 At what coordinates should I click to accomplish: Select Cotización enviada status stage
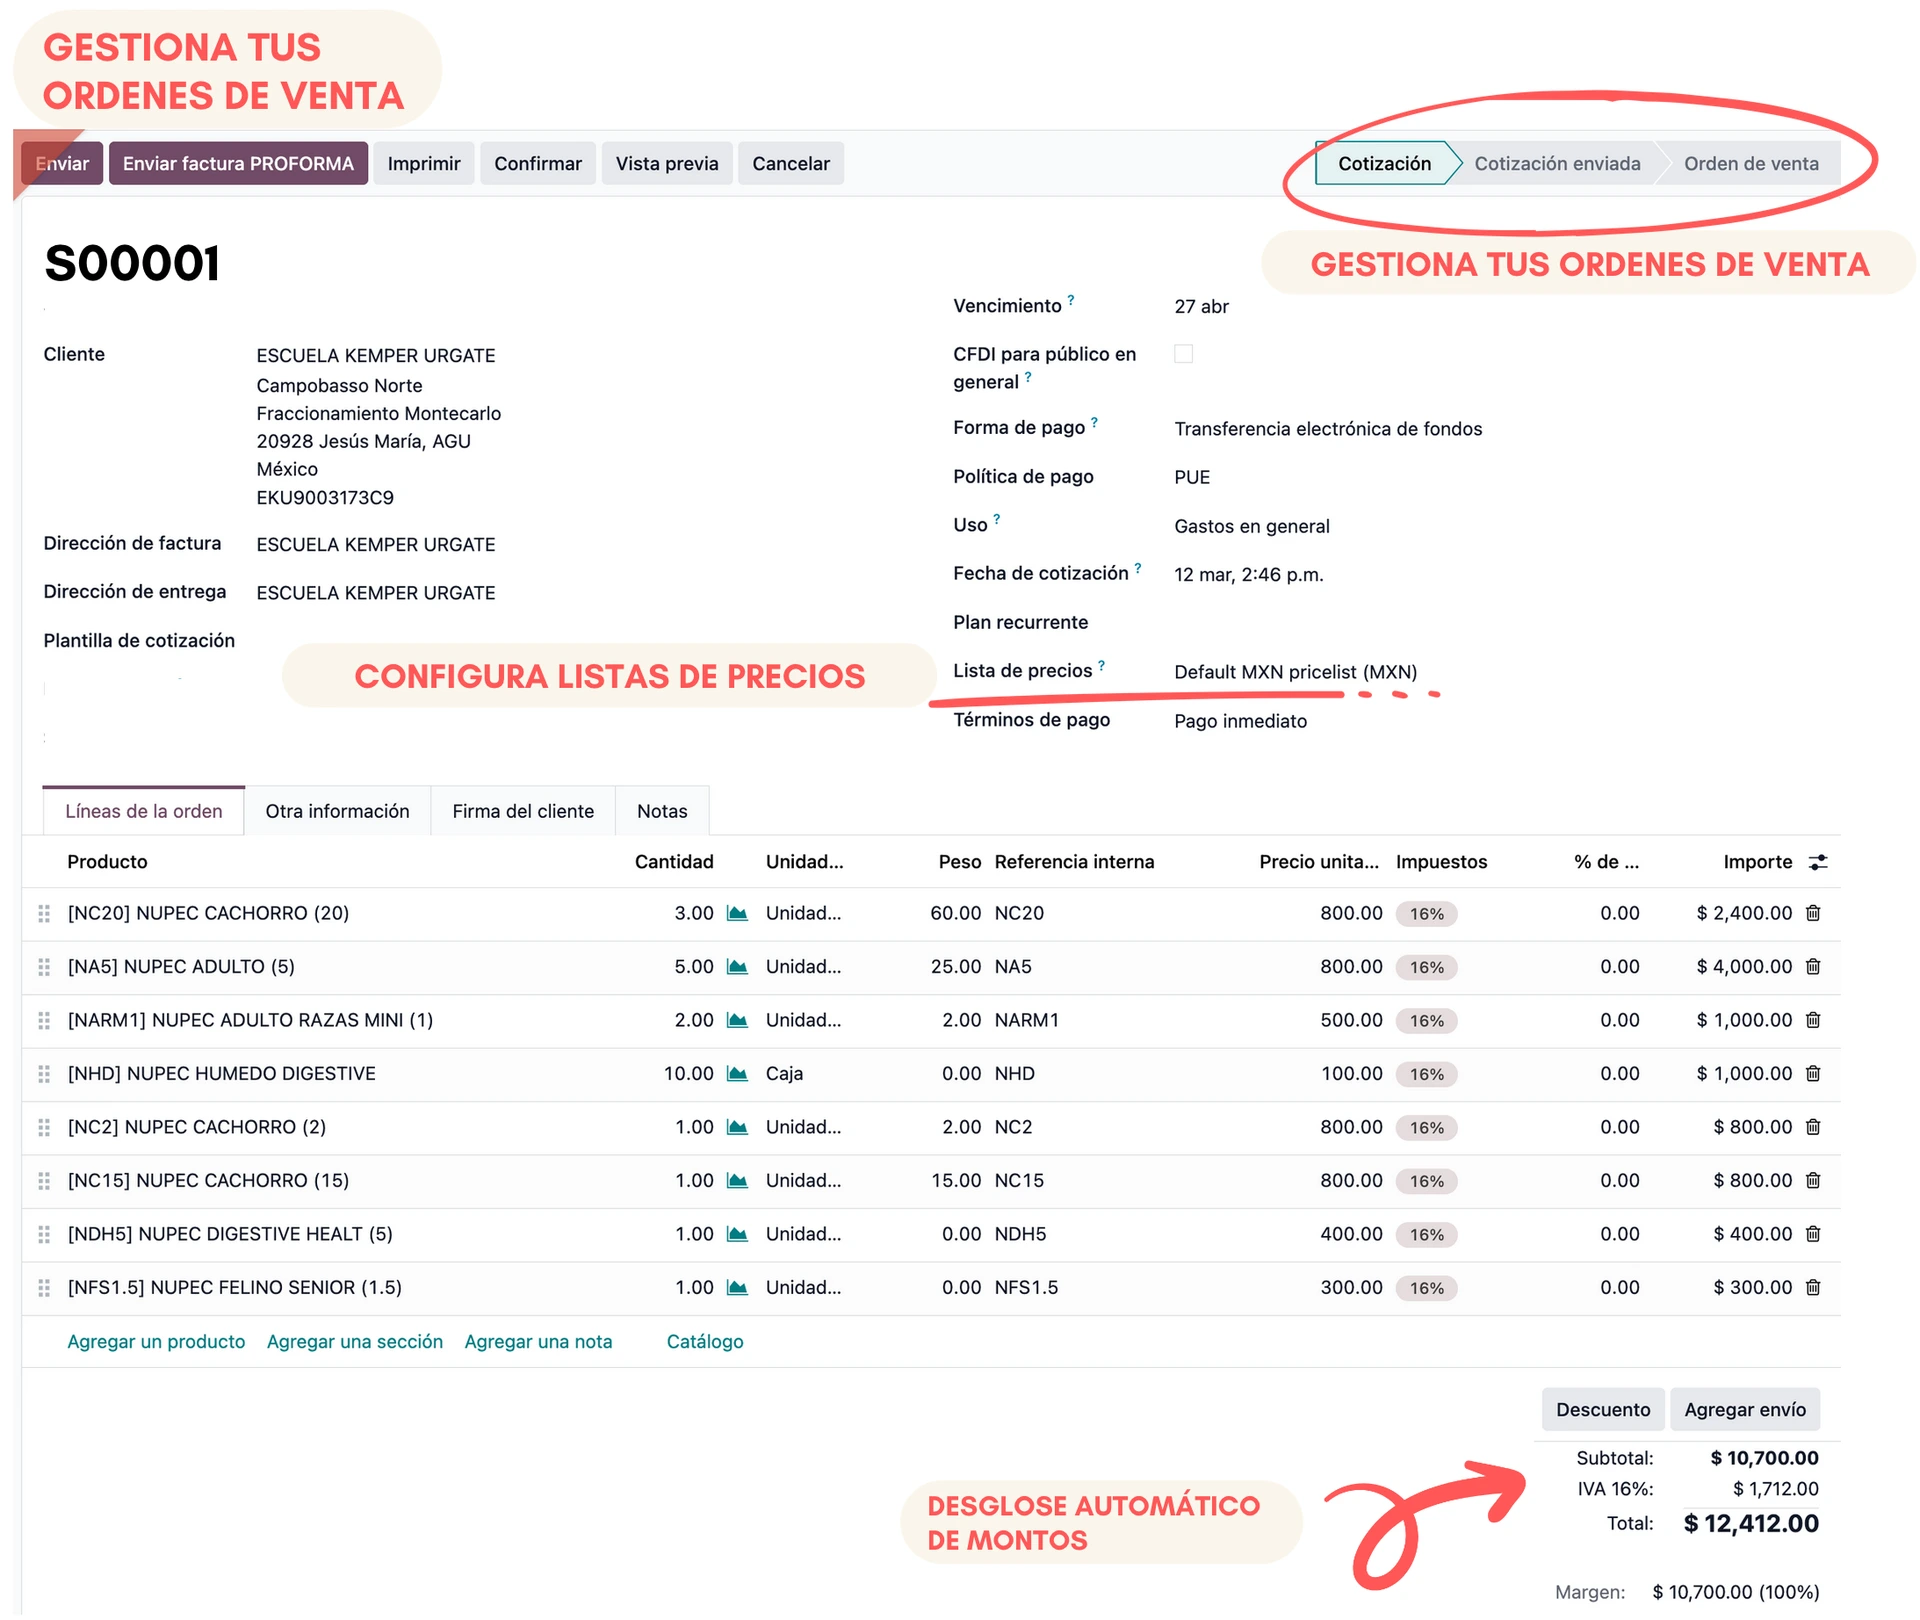pos(1556,164)
